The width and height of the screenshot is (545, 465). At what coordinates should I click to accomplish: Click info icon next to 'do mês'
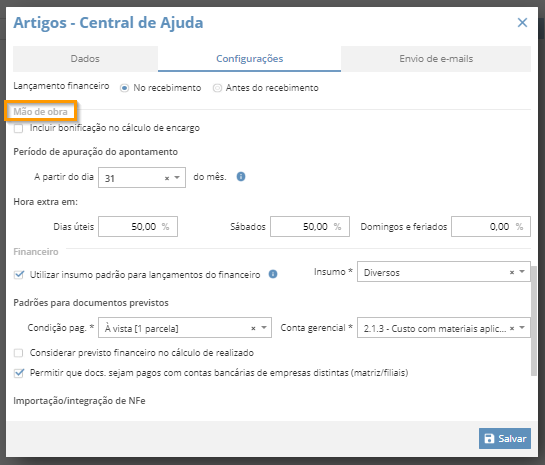241,177
